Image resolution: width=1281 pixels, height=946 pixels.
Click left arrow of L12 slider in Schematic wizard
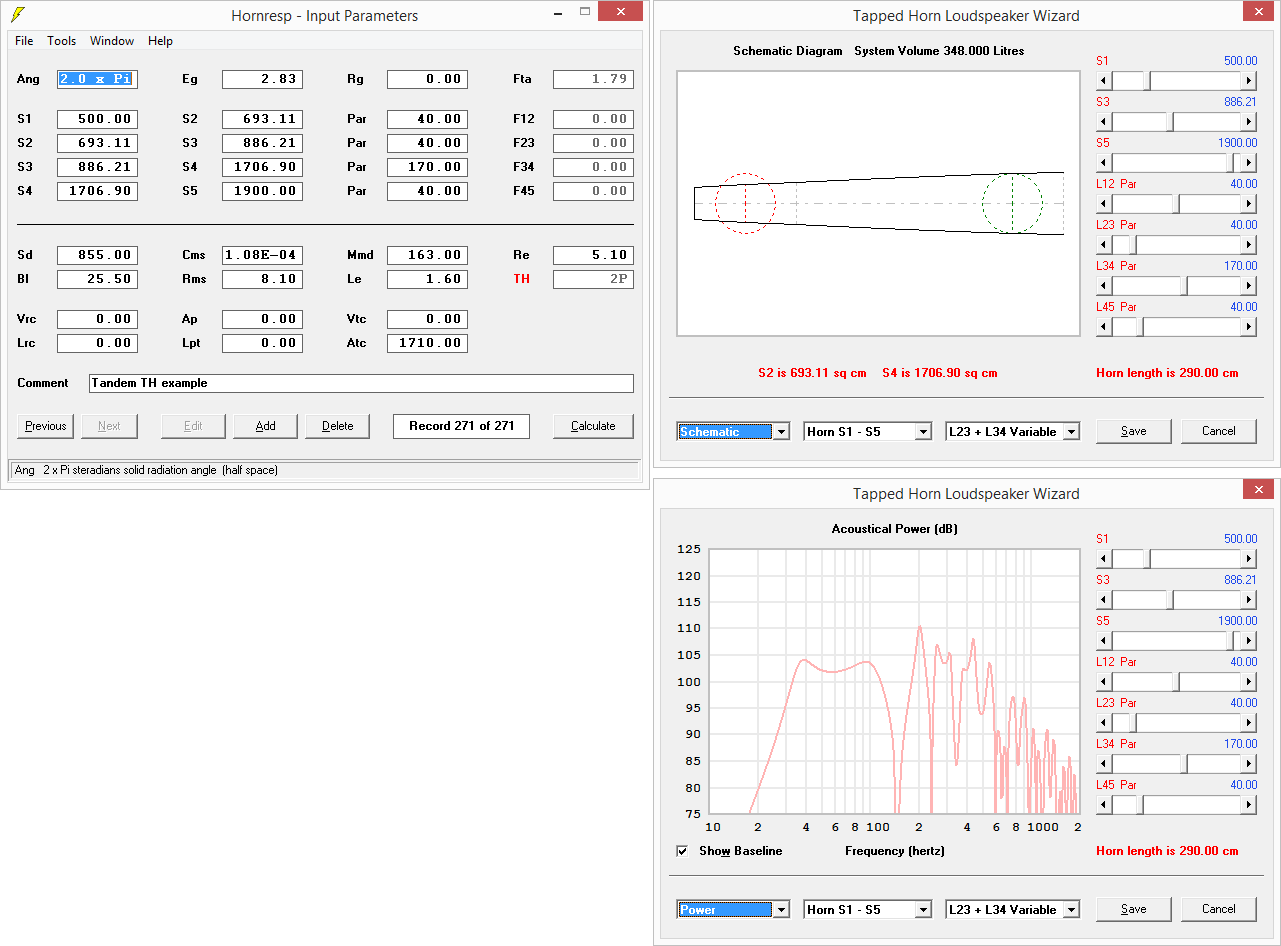pyautogui.click(x=1104, y=204)
